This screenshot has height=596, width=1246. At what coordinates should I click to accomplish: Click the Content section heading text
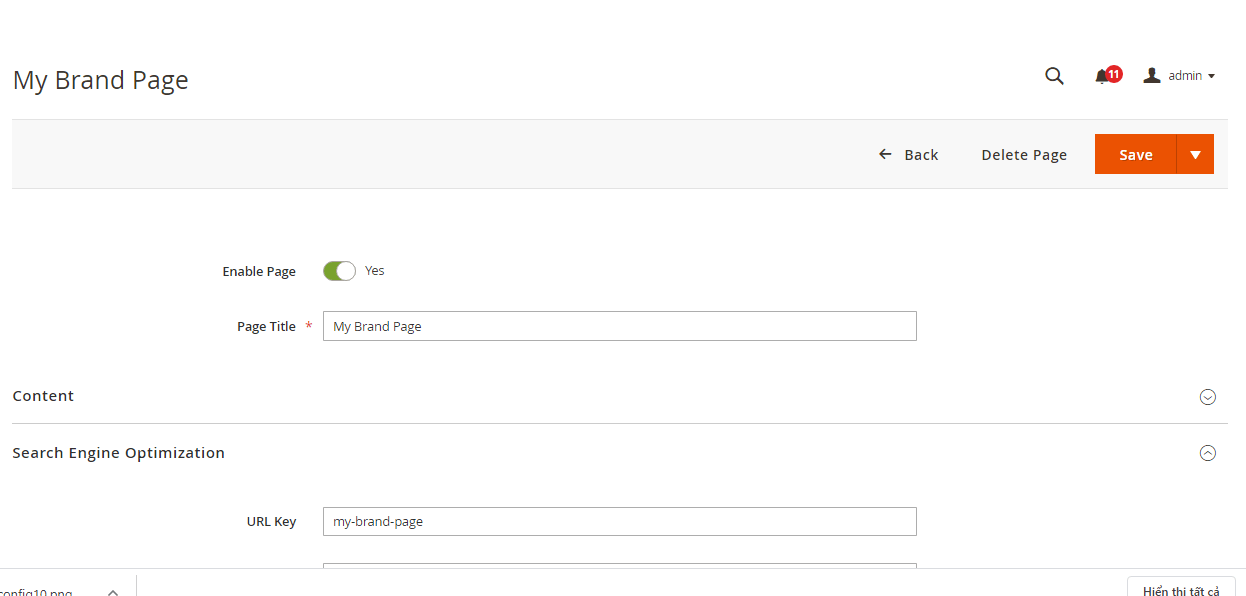[x=43, y=396]
